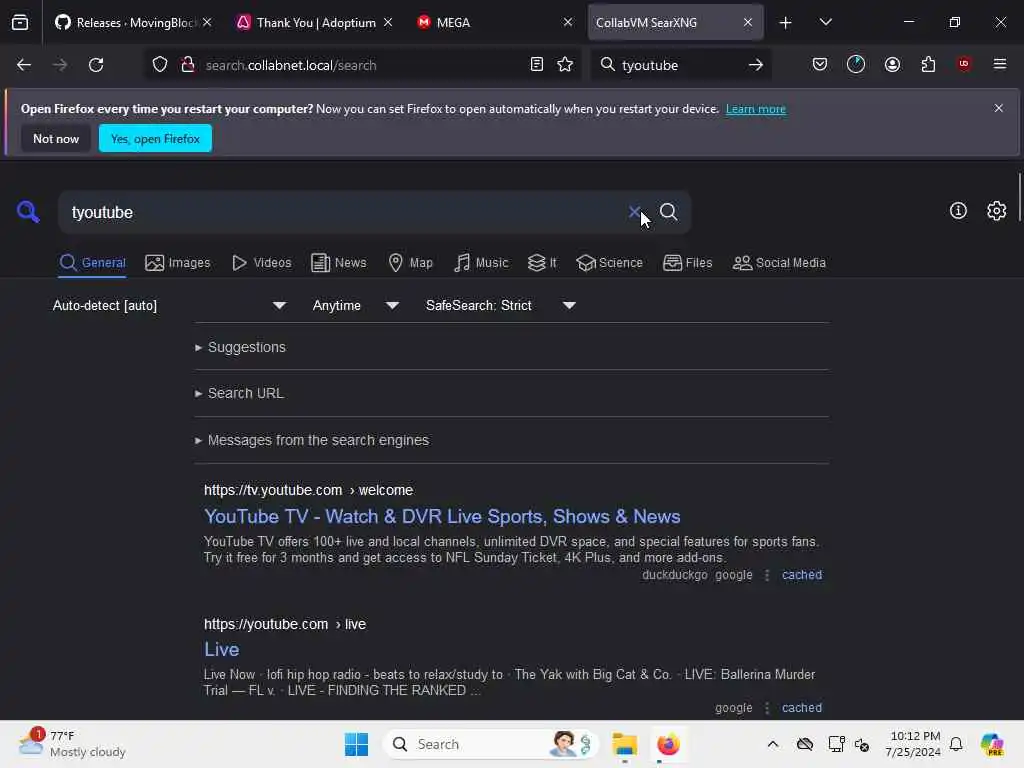Screen dimensions: 1024x768
Task: Select the General category tab
Action: pyautogui.click(x=92, y=263)
